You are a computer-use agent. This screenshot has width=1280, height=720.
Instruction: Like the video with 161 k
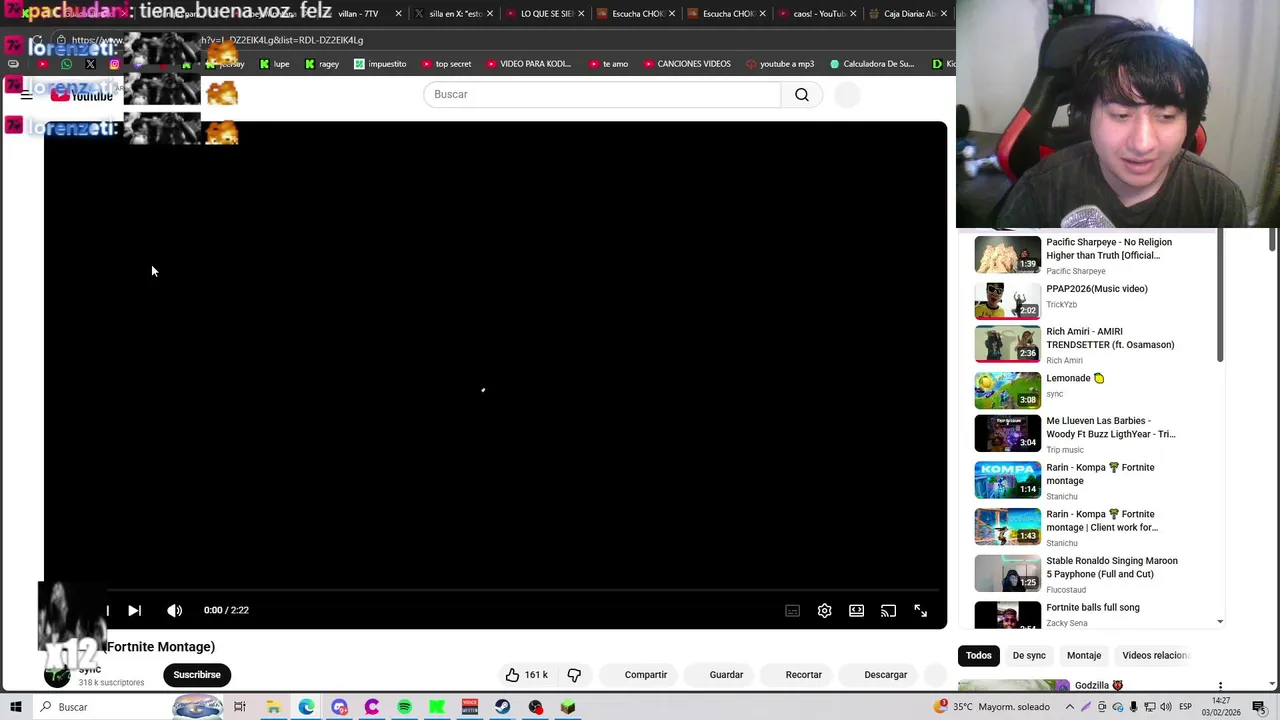tap(527, 675)
